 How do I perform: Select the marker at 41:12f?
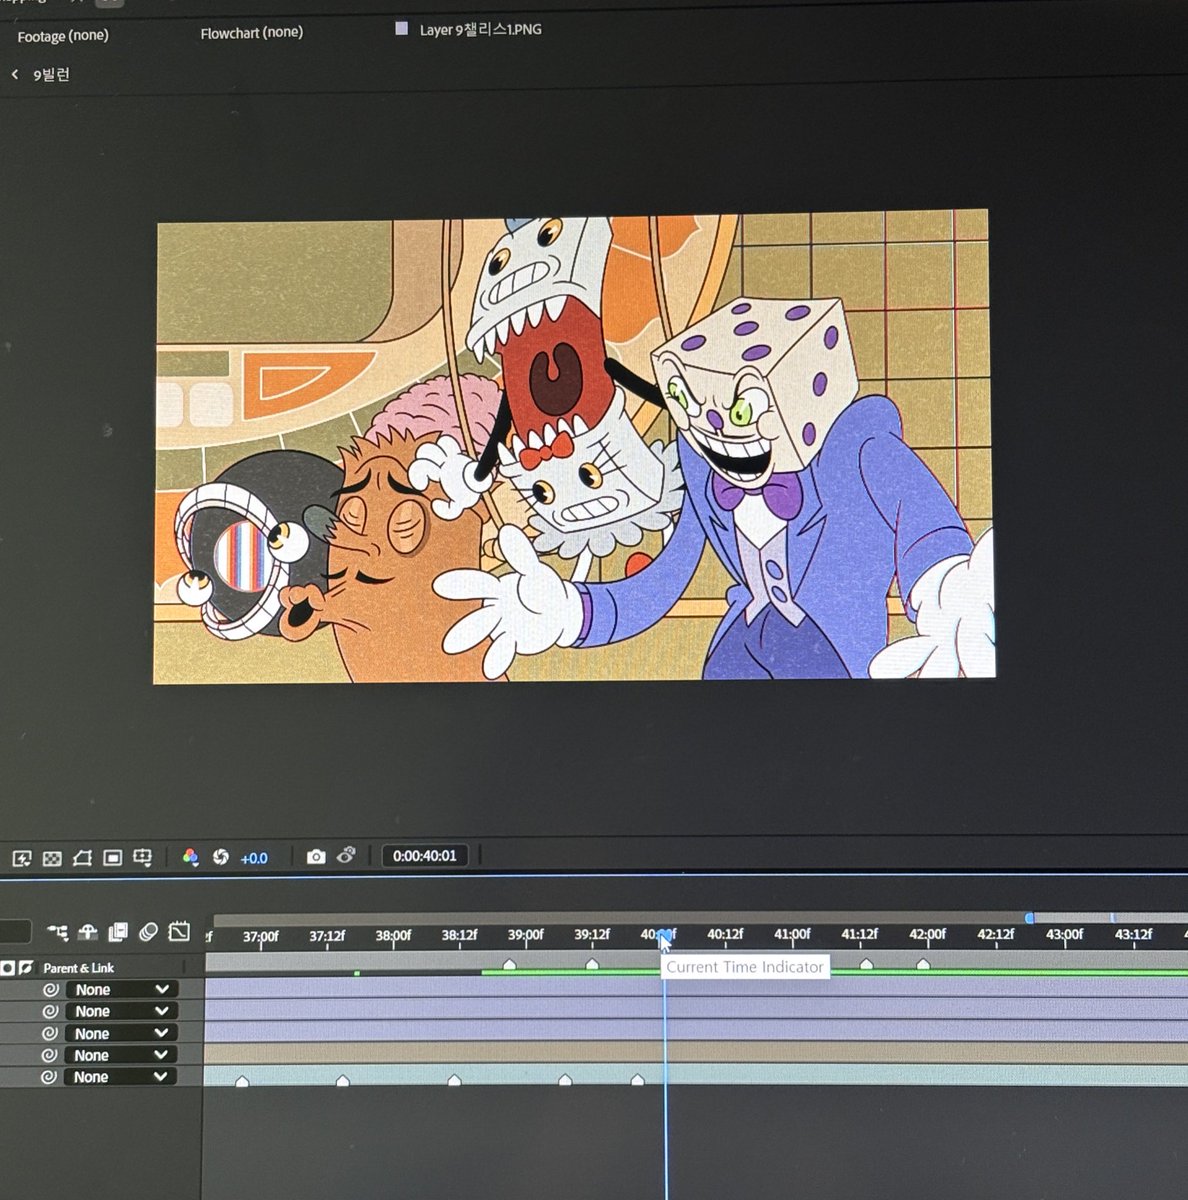[x=866, y=964]
